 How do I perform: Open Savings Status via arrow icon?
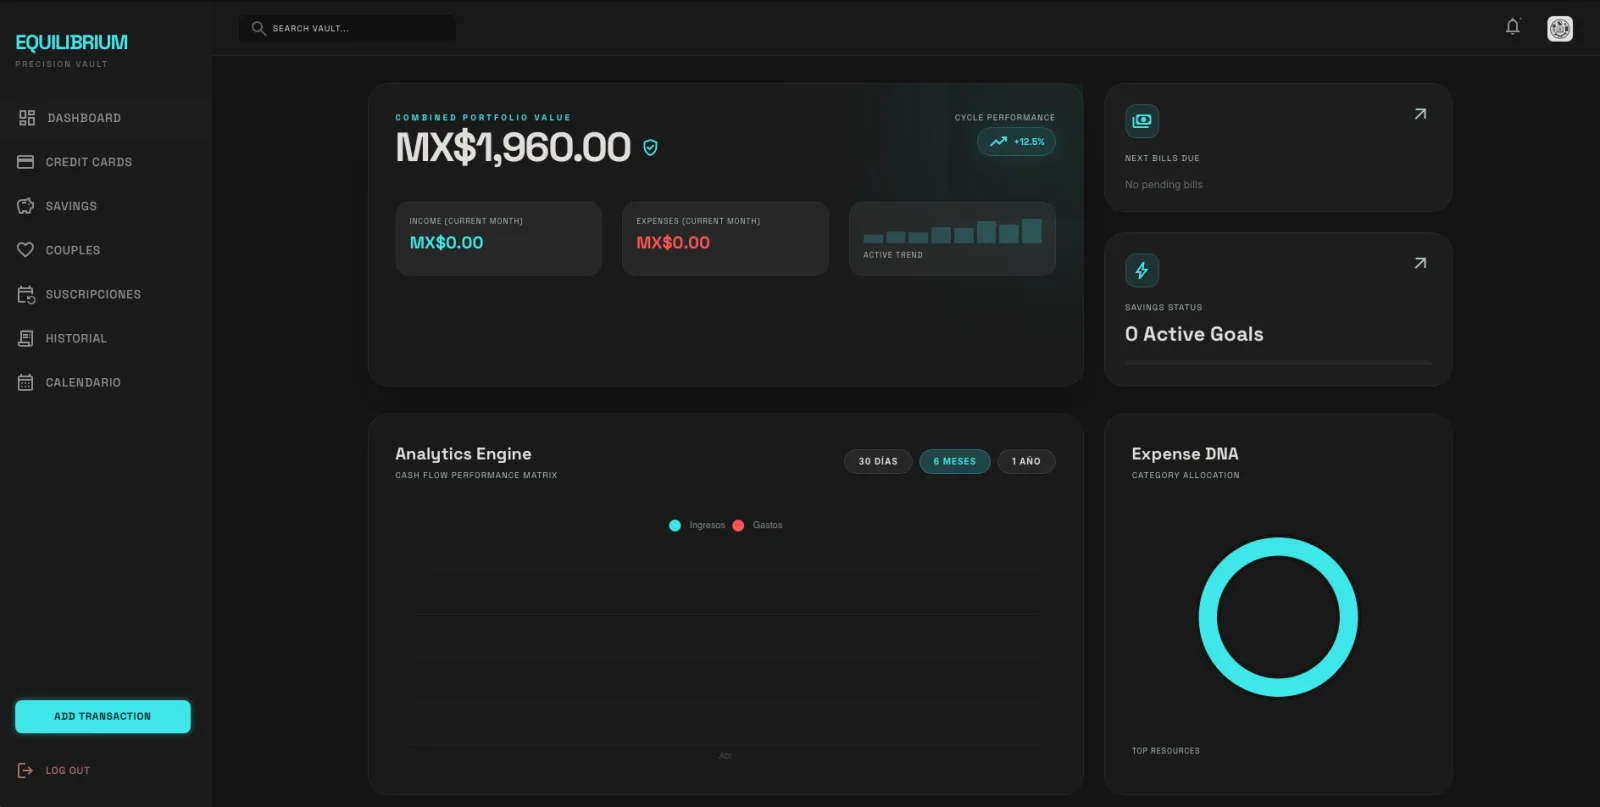pyautogui.click(x=1420, y=263)
